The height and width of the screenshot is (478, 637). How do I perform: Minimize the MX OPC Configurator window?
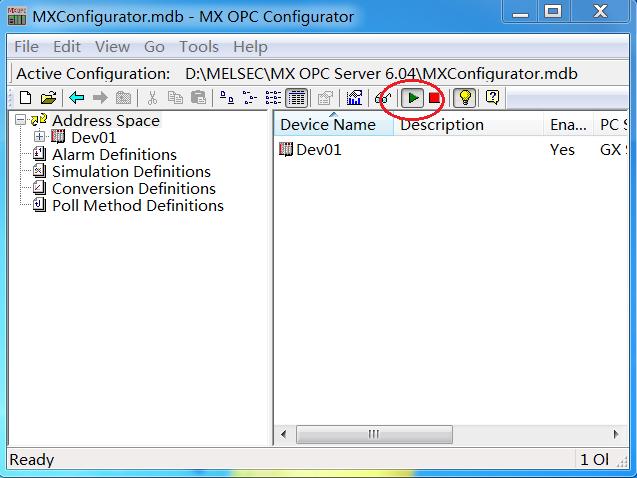click(x=520, y=11)
